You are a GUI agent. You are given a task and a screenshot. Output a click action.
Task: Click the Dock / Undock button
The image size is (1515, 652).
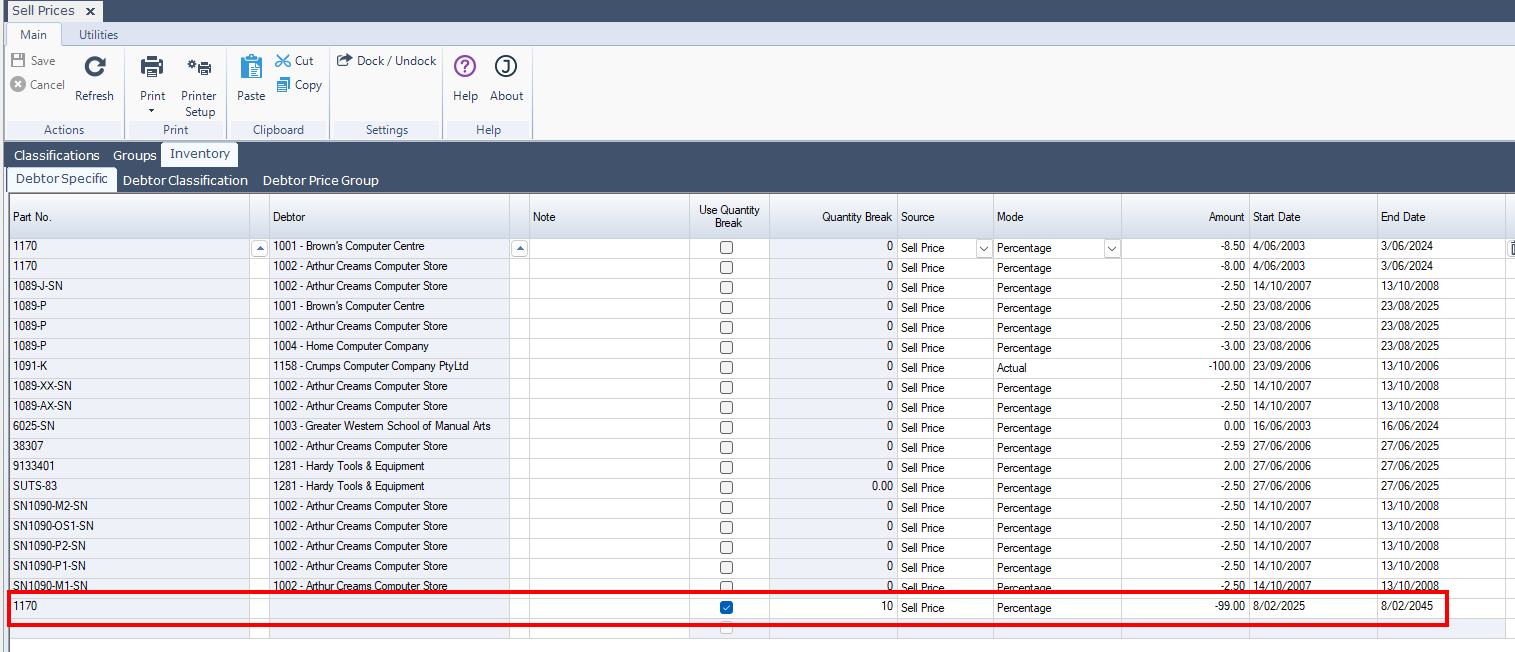(x=387, y=61)
